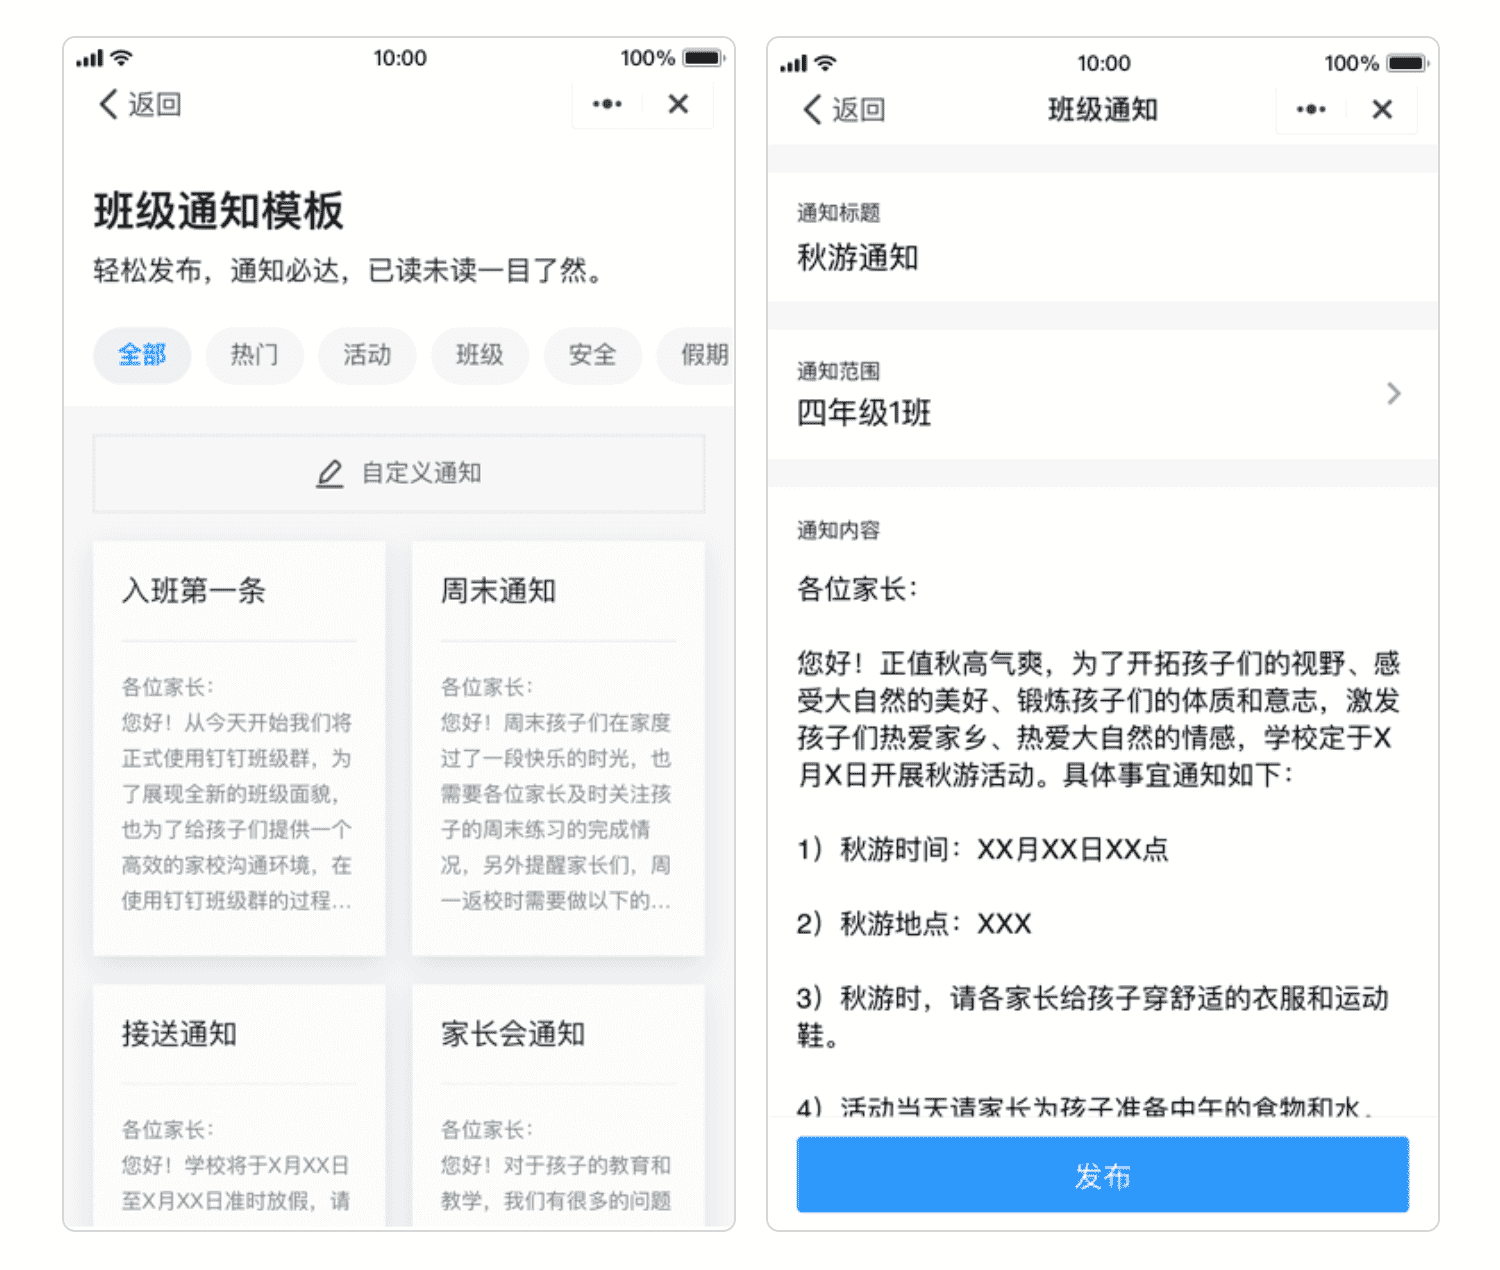
Task: Open the more options dots on the 班级通知 screen
Action: tap(1311, 109)
